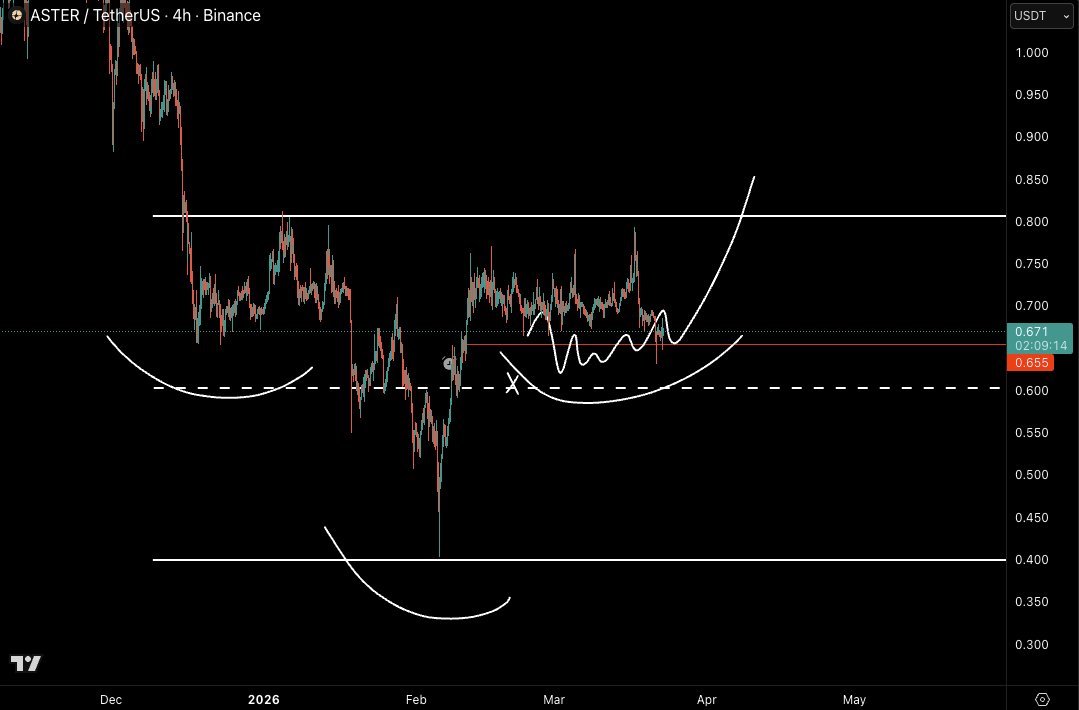This screenshot has height=710, width=1079.
Task: Click the May label on time axis
Action: pyautogui.click(x=855, y=700)
